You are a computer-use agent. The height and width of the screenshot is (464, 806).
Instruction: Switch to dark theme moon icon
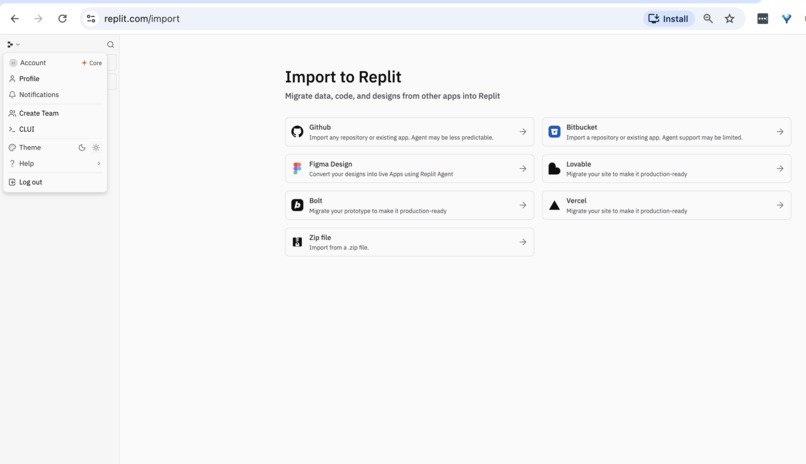click(x=82, y=147)
